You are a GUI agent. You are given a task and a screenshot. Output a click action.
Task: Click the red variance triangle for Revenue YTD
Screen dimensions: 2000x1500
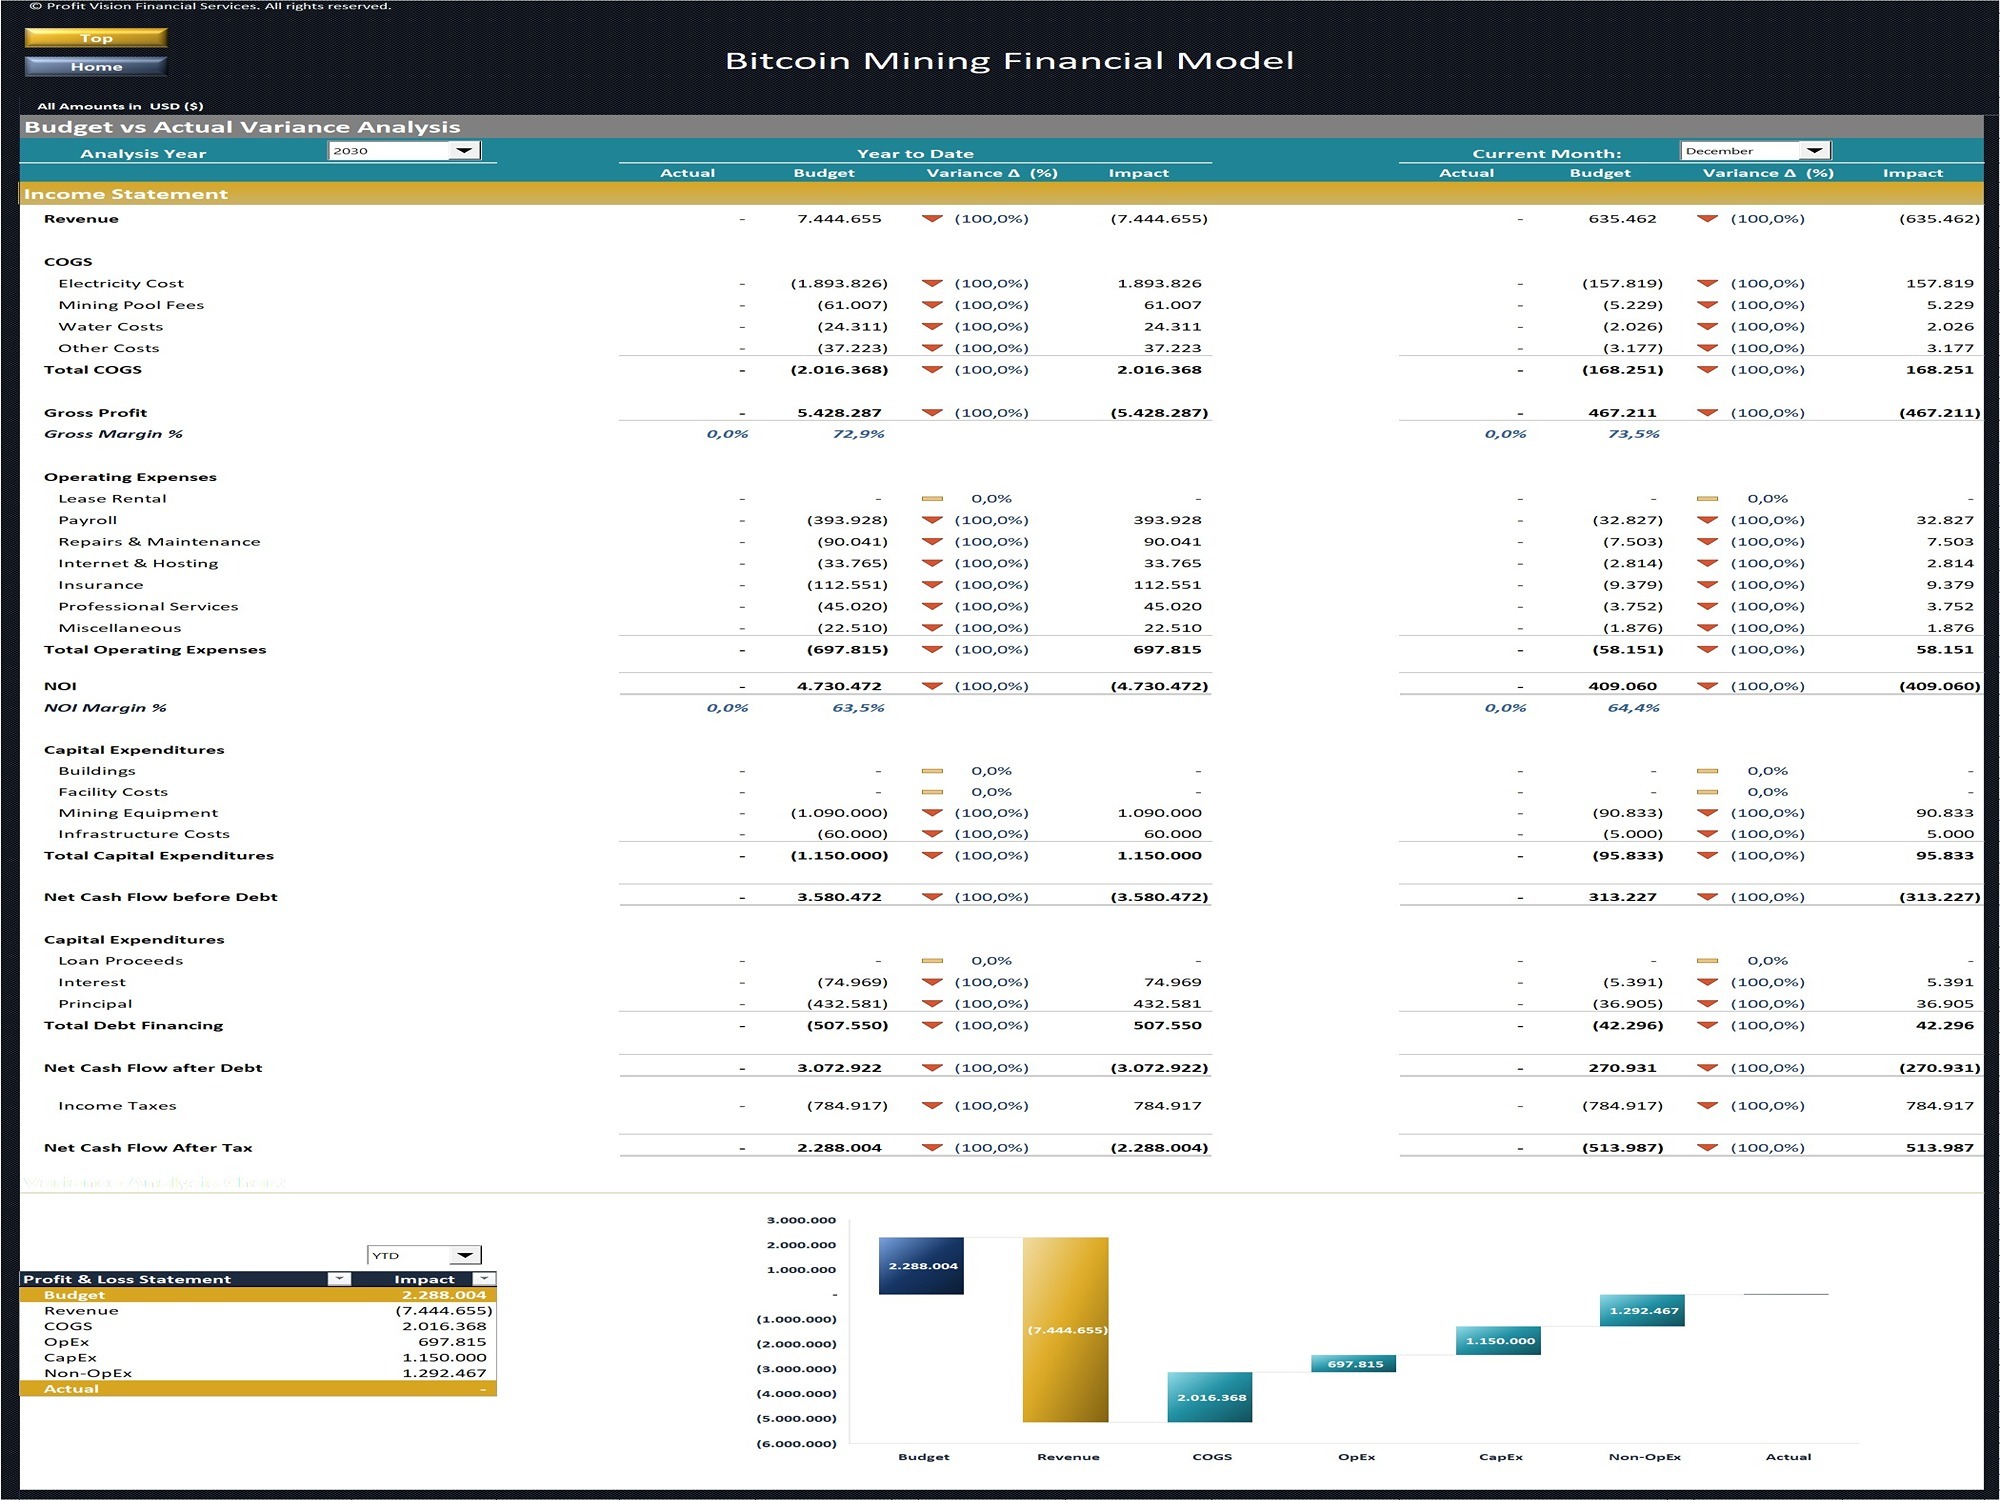click(933, 218)
